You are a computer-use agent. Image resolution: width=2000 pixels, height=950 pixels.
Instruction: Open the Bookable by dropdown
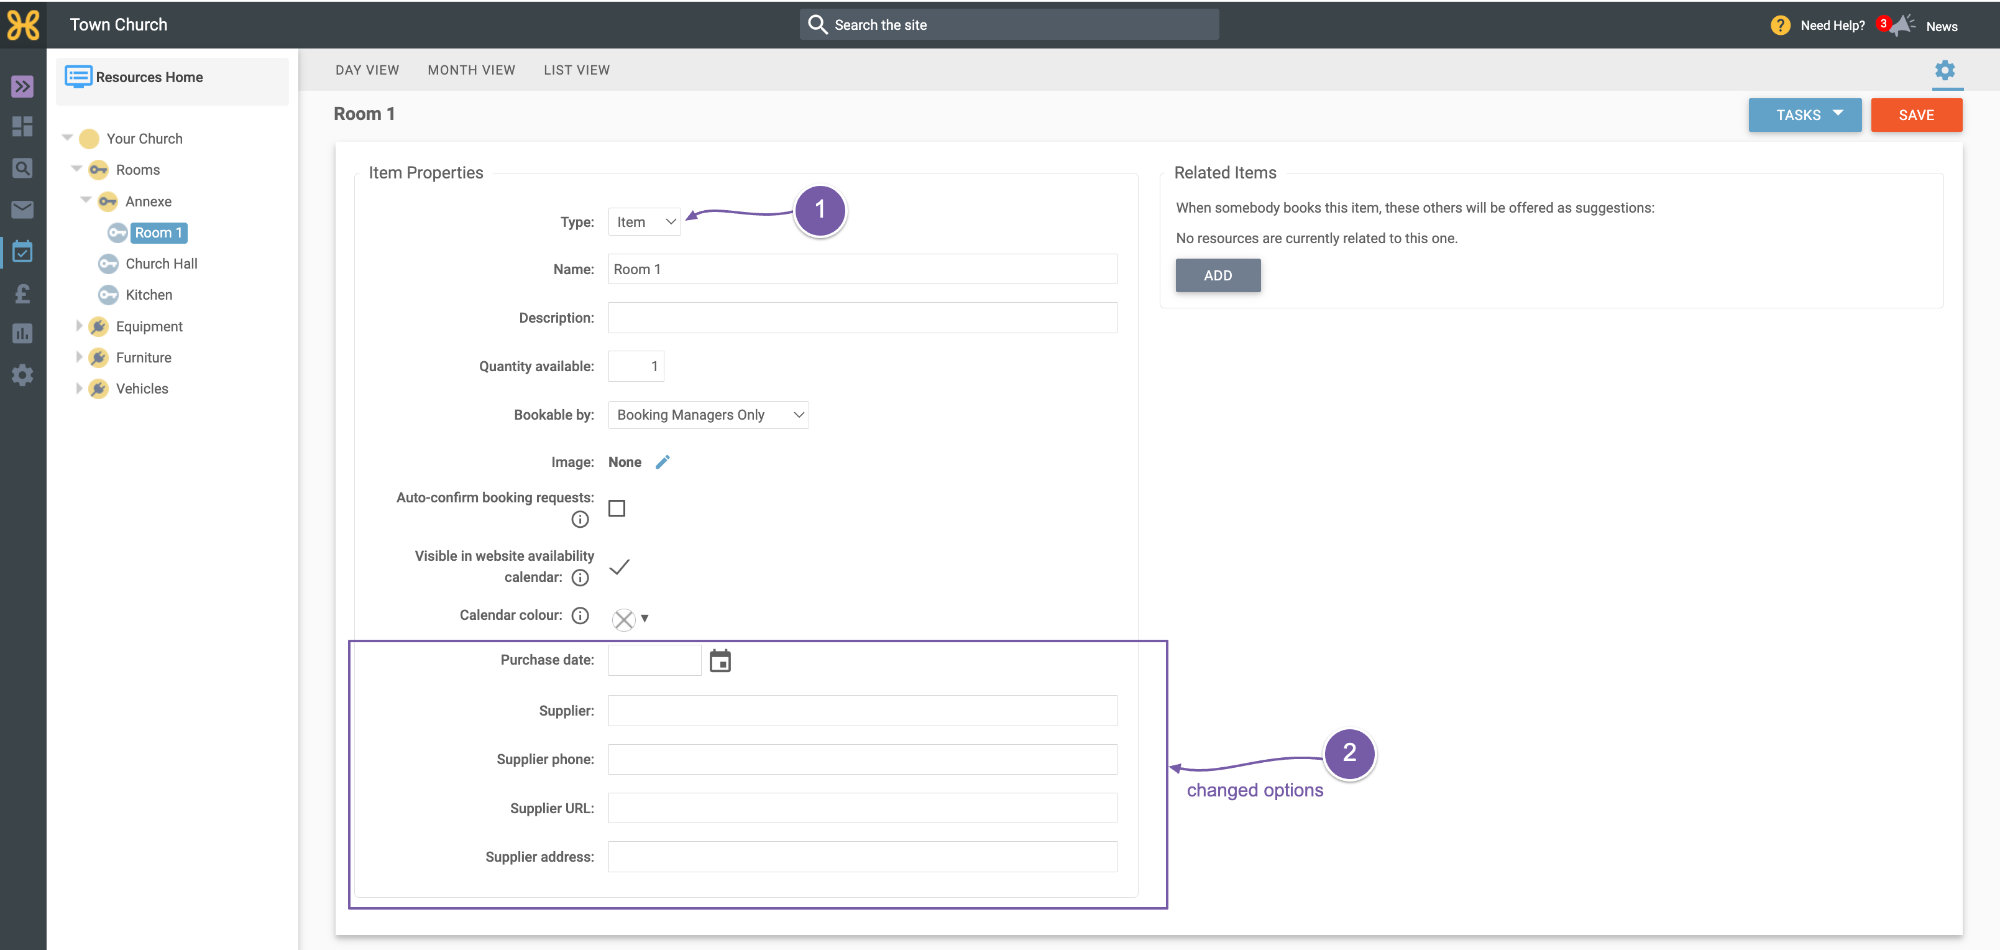[x=708, y=415]
